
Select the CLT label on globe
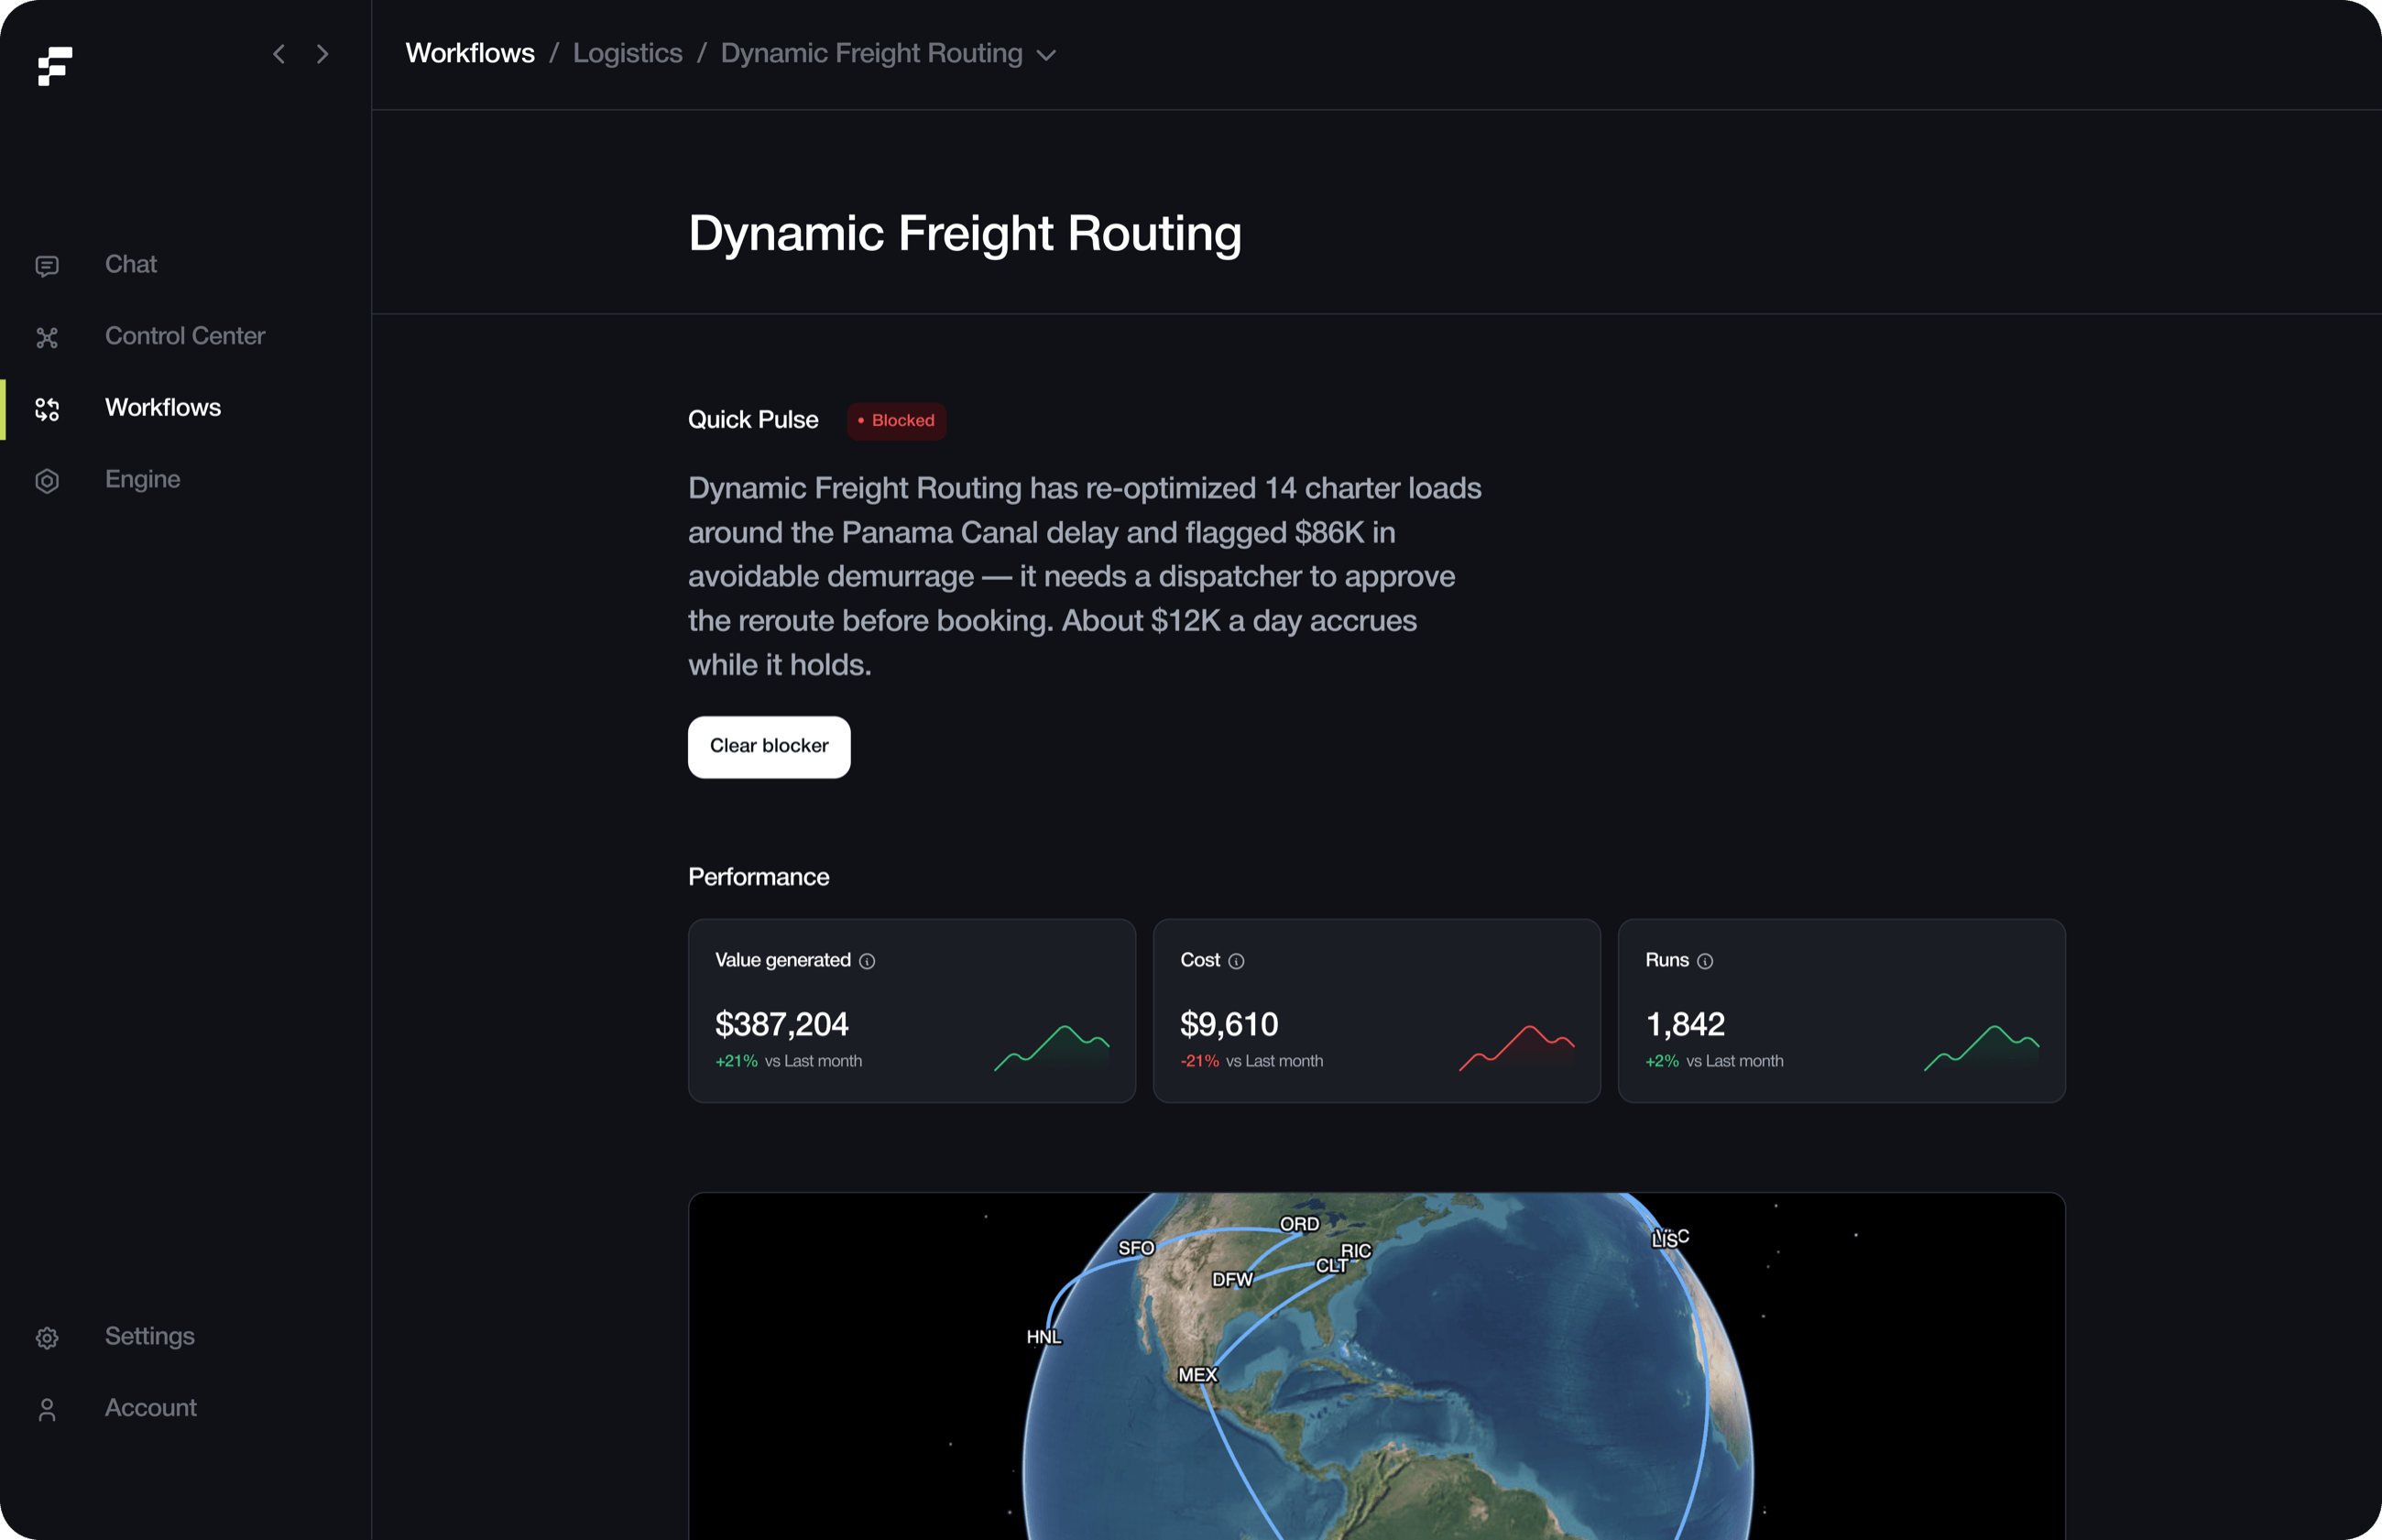(x=1331, y=1266)
